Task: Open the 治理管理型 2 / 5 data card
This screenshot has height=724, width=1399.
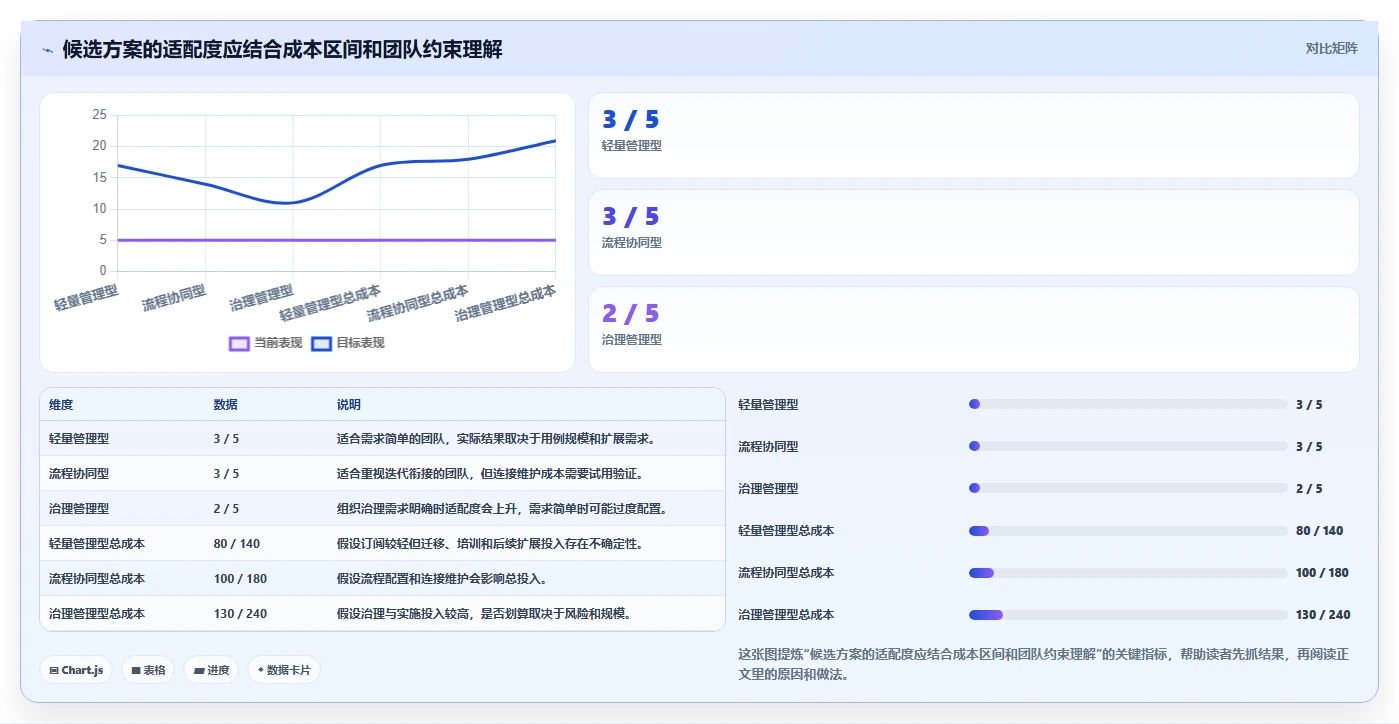Action: click(x=973, y=330)
